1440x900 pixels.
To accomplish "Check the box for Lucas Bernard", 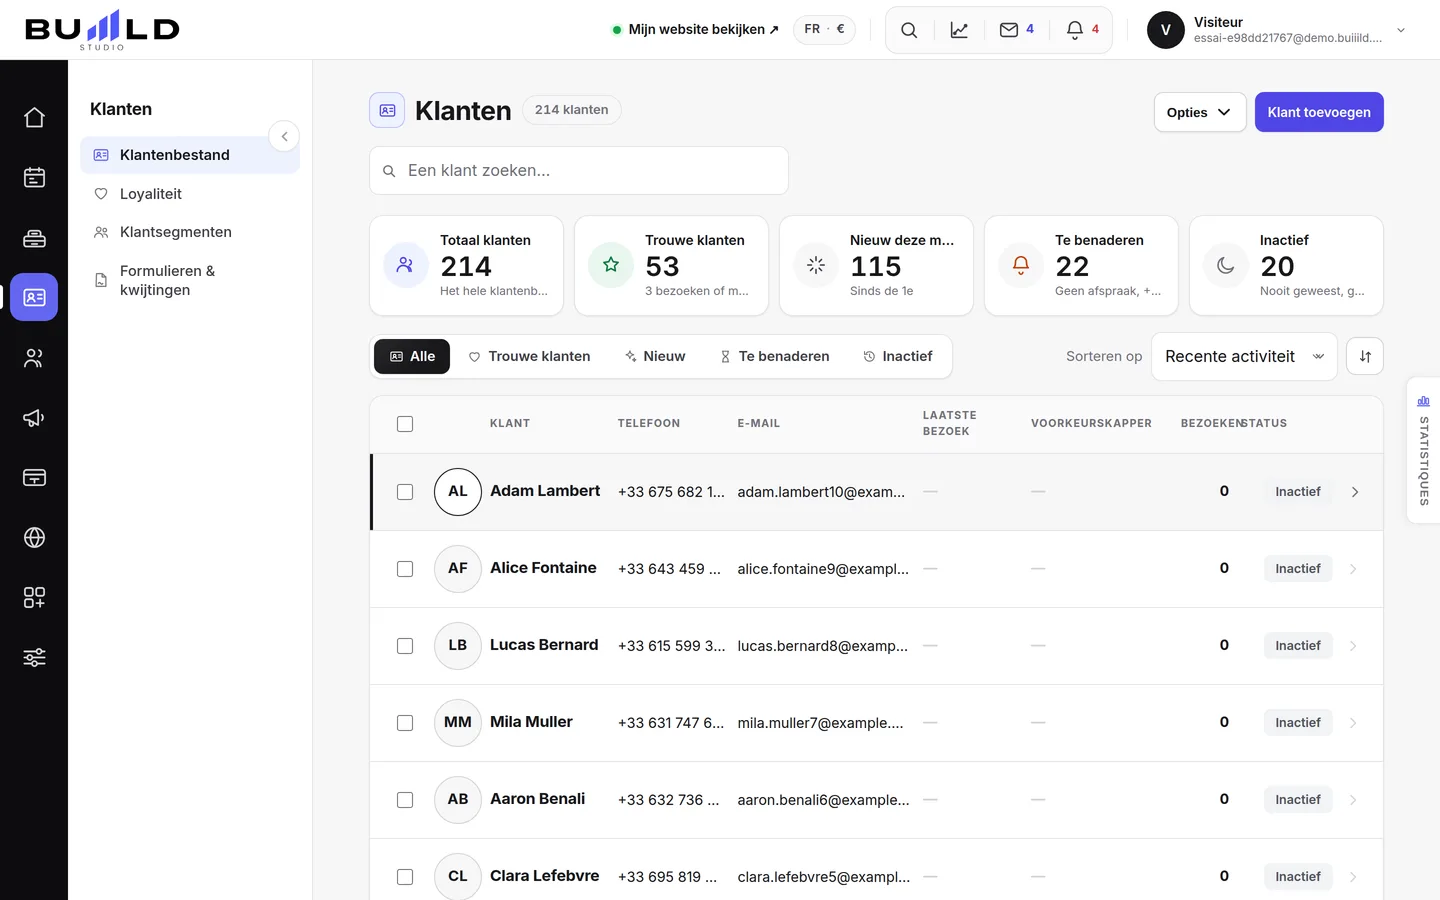I will [405, 646].
